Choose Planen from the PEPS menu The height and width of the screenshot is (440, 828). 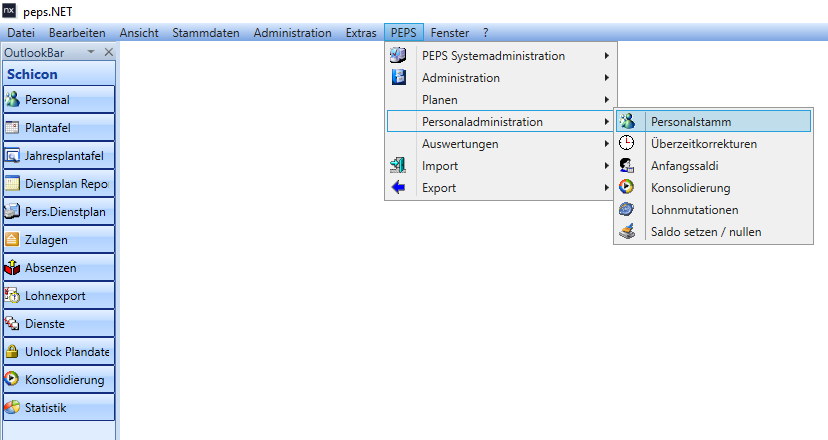click(x=500, y=100)
